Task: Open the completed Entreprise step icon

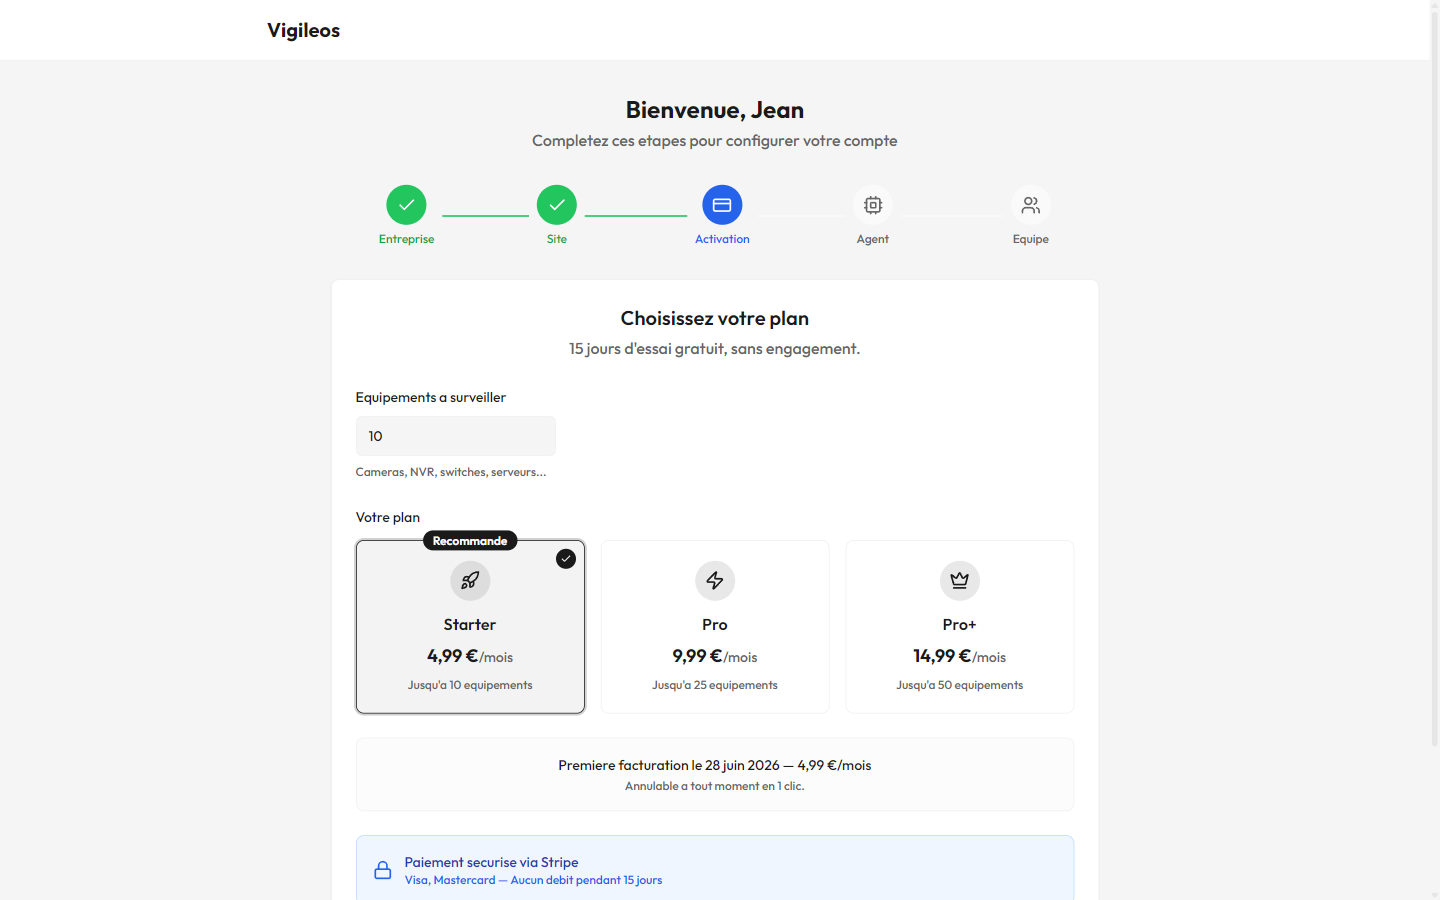Action: tap(406, 205)
